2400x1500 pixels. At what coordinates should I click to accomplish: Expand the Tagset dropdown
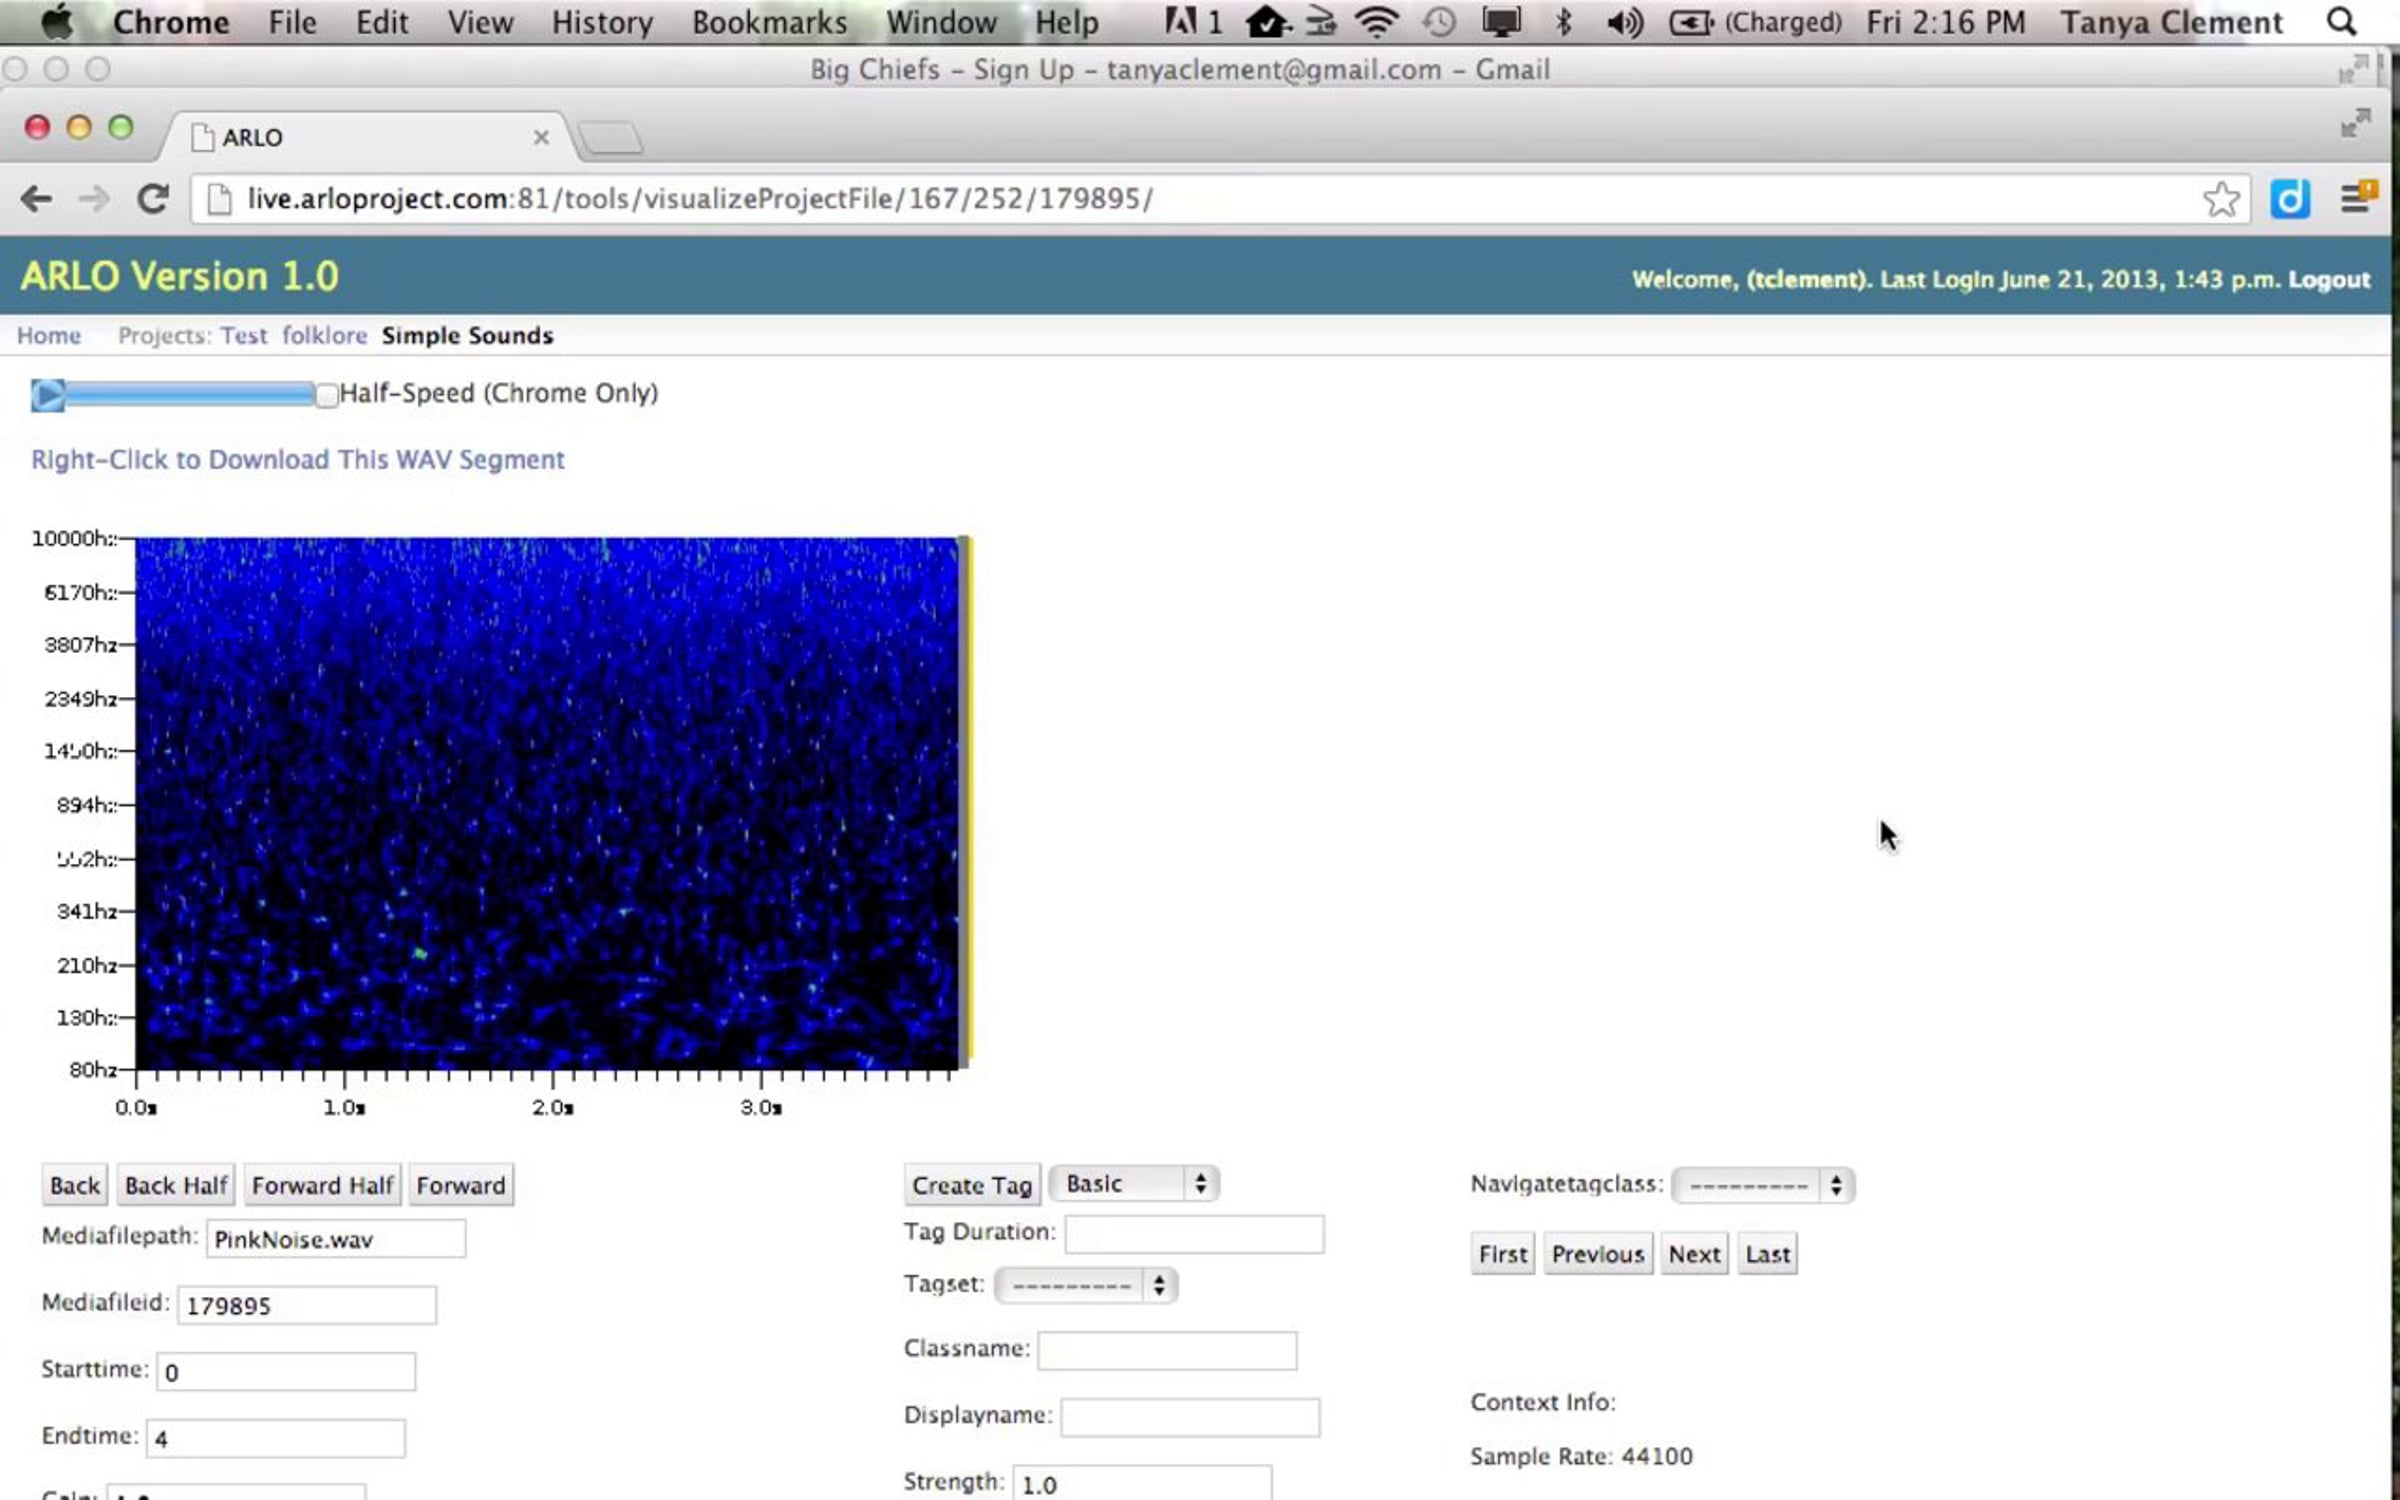click(1086, 1285)
